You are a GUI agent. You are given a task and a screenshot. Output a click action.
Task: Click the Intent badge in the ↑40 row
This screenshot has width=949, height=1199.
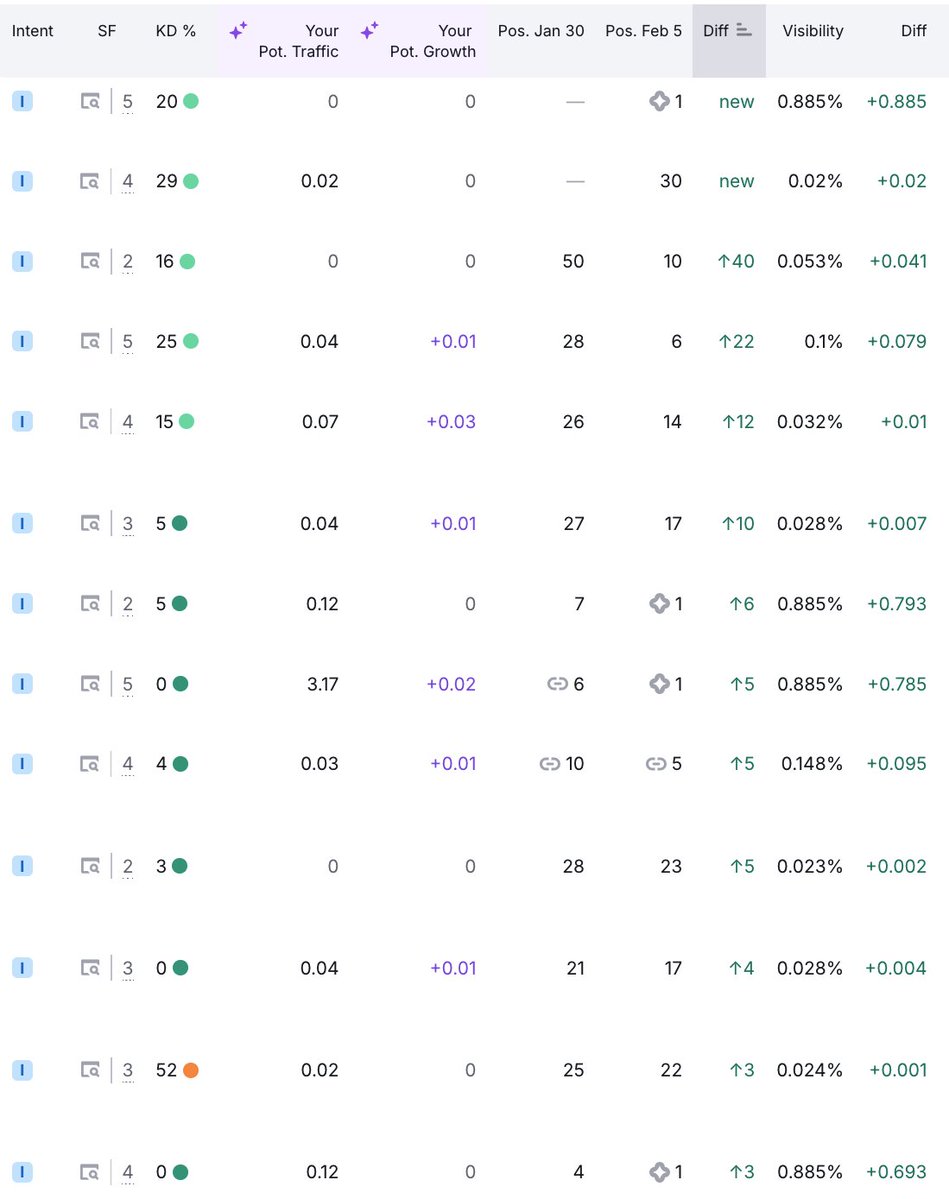click(x=22, y=262)
